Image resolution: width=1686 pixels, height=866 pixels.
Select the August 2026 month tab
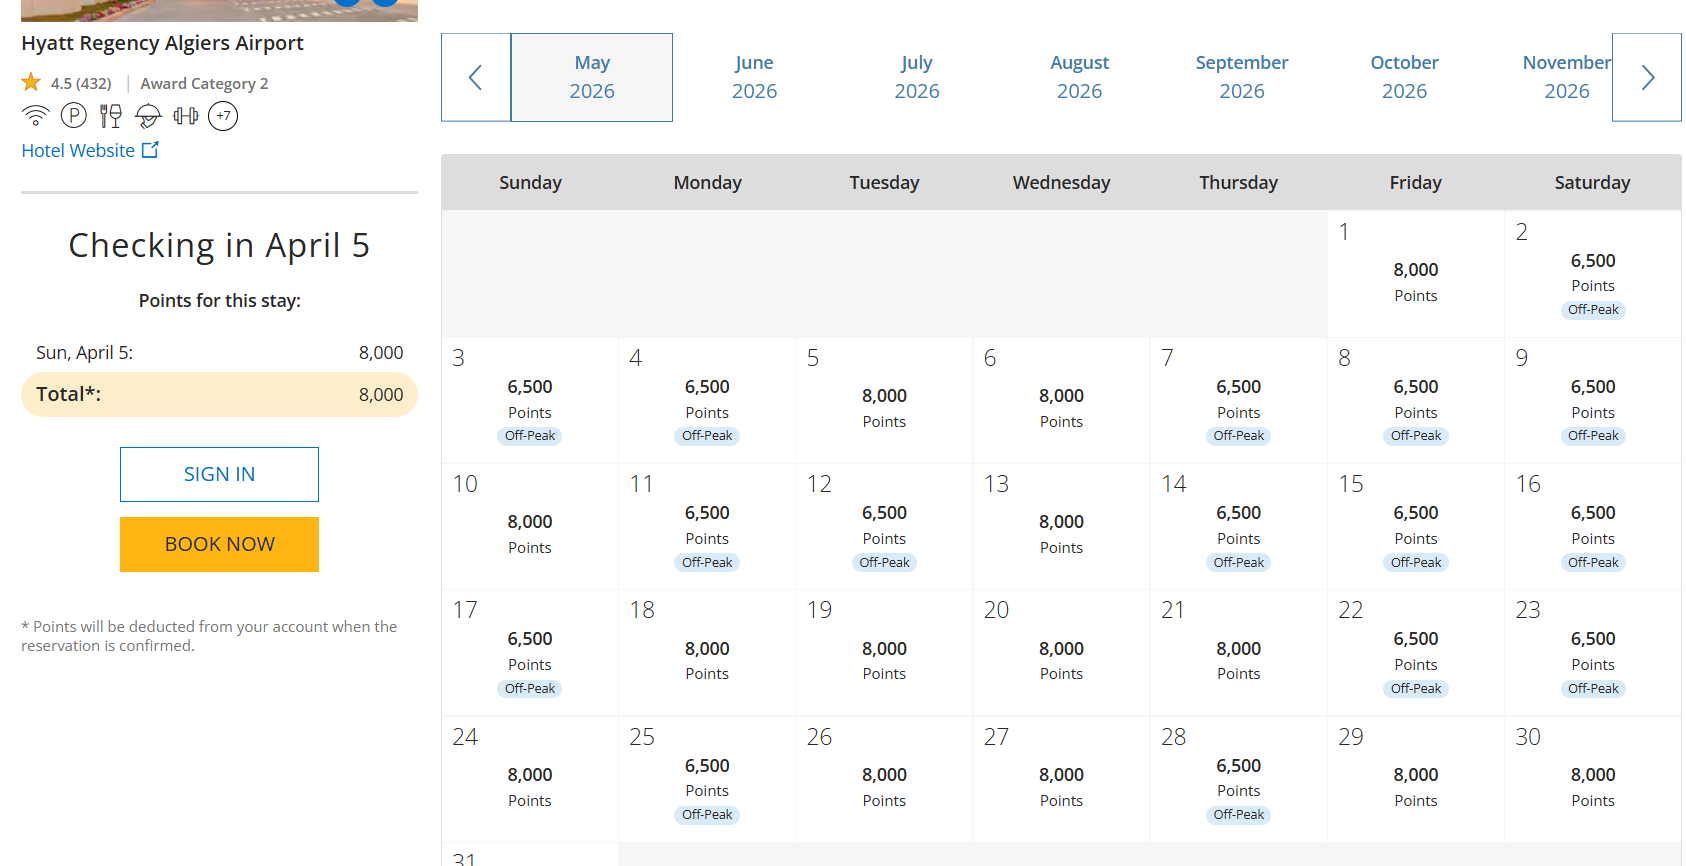click(x=1079, y=78)
